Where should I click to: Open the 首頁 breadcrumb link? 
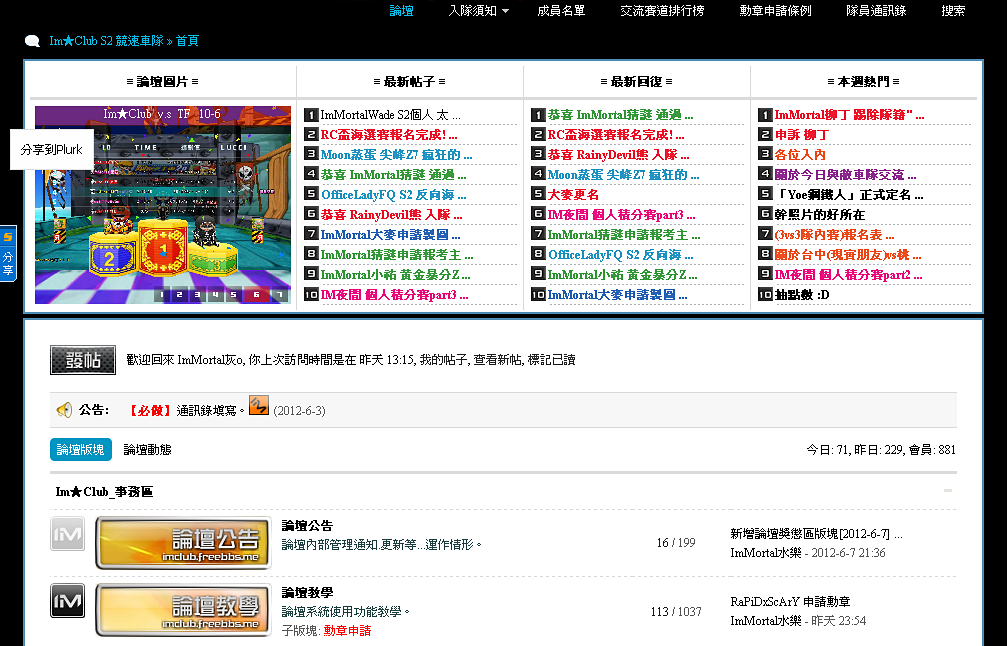[187, 41]
